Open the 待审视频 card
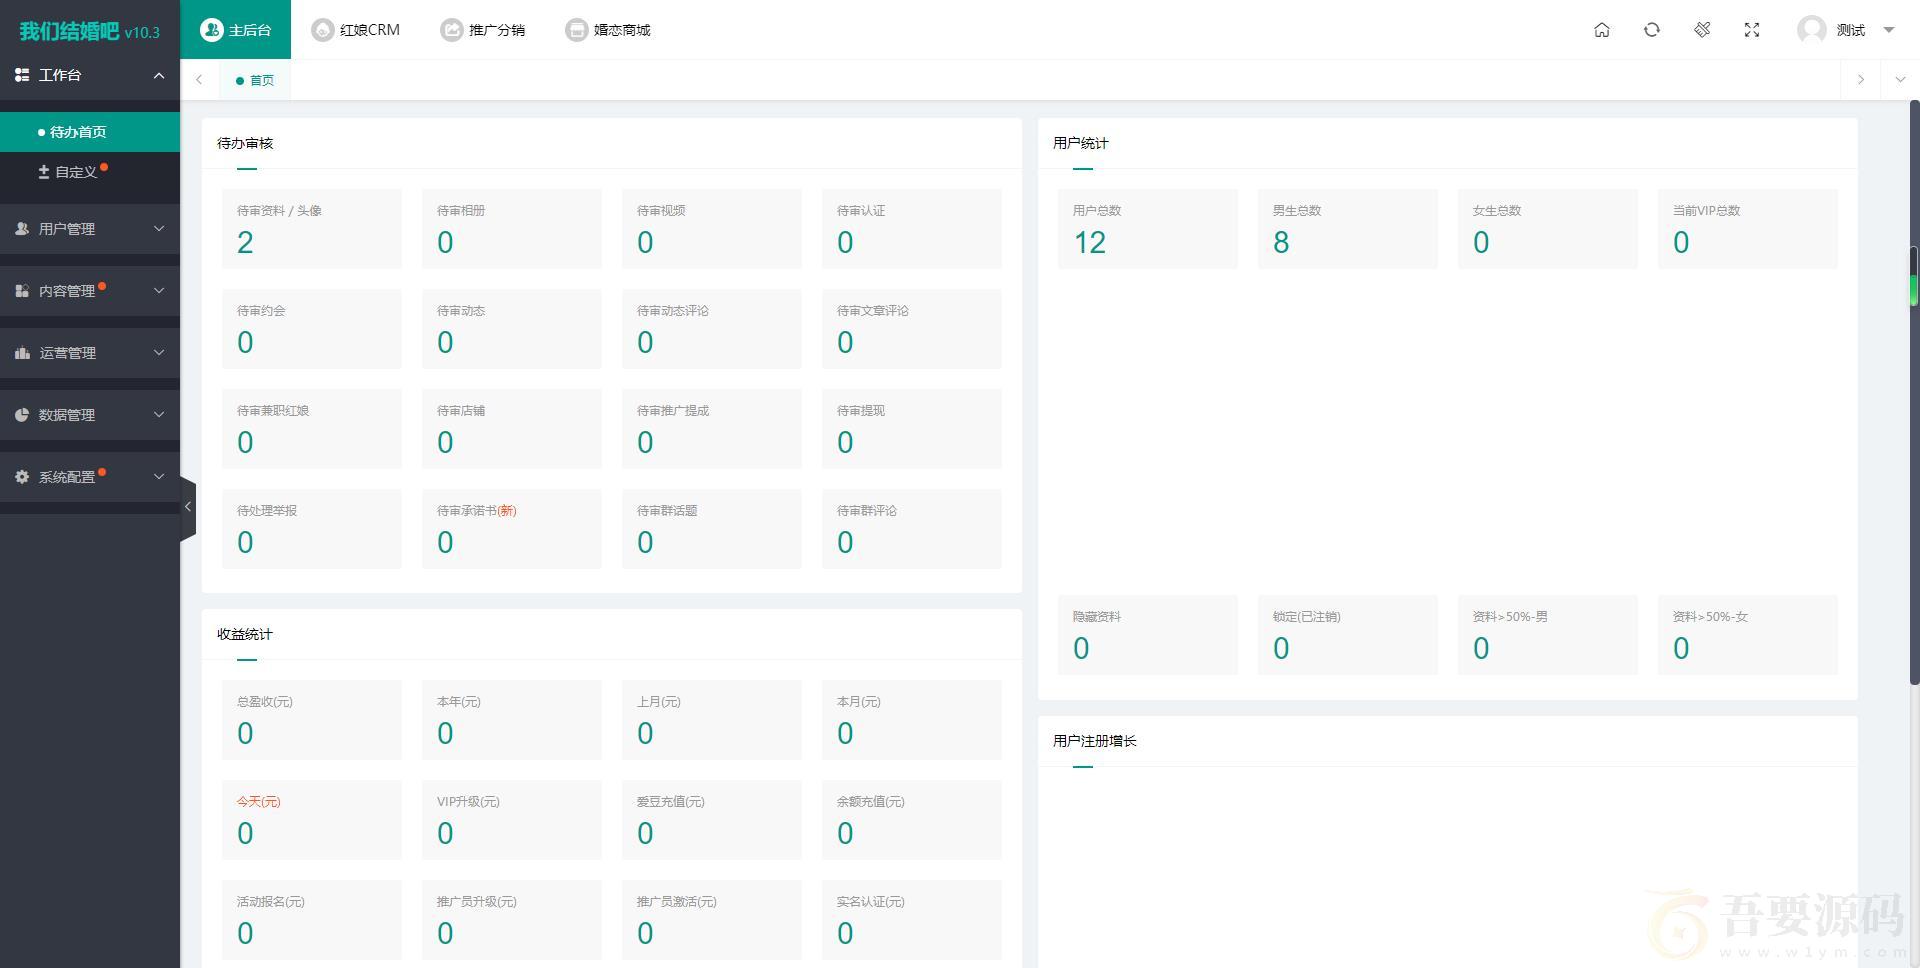 [x=712, y=229]
